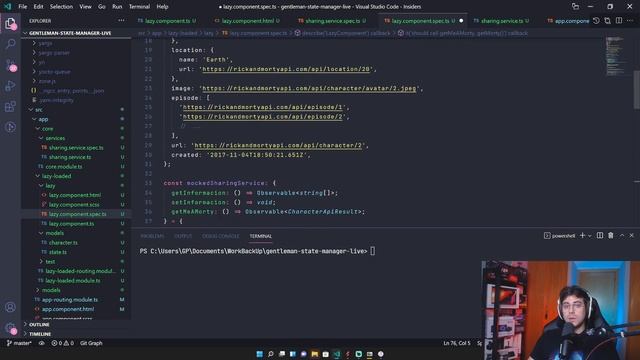Open the Manage gear in activity bar
This screenshot has height=360, width=640.
click(10, 327)
